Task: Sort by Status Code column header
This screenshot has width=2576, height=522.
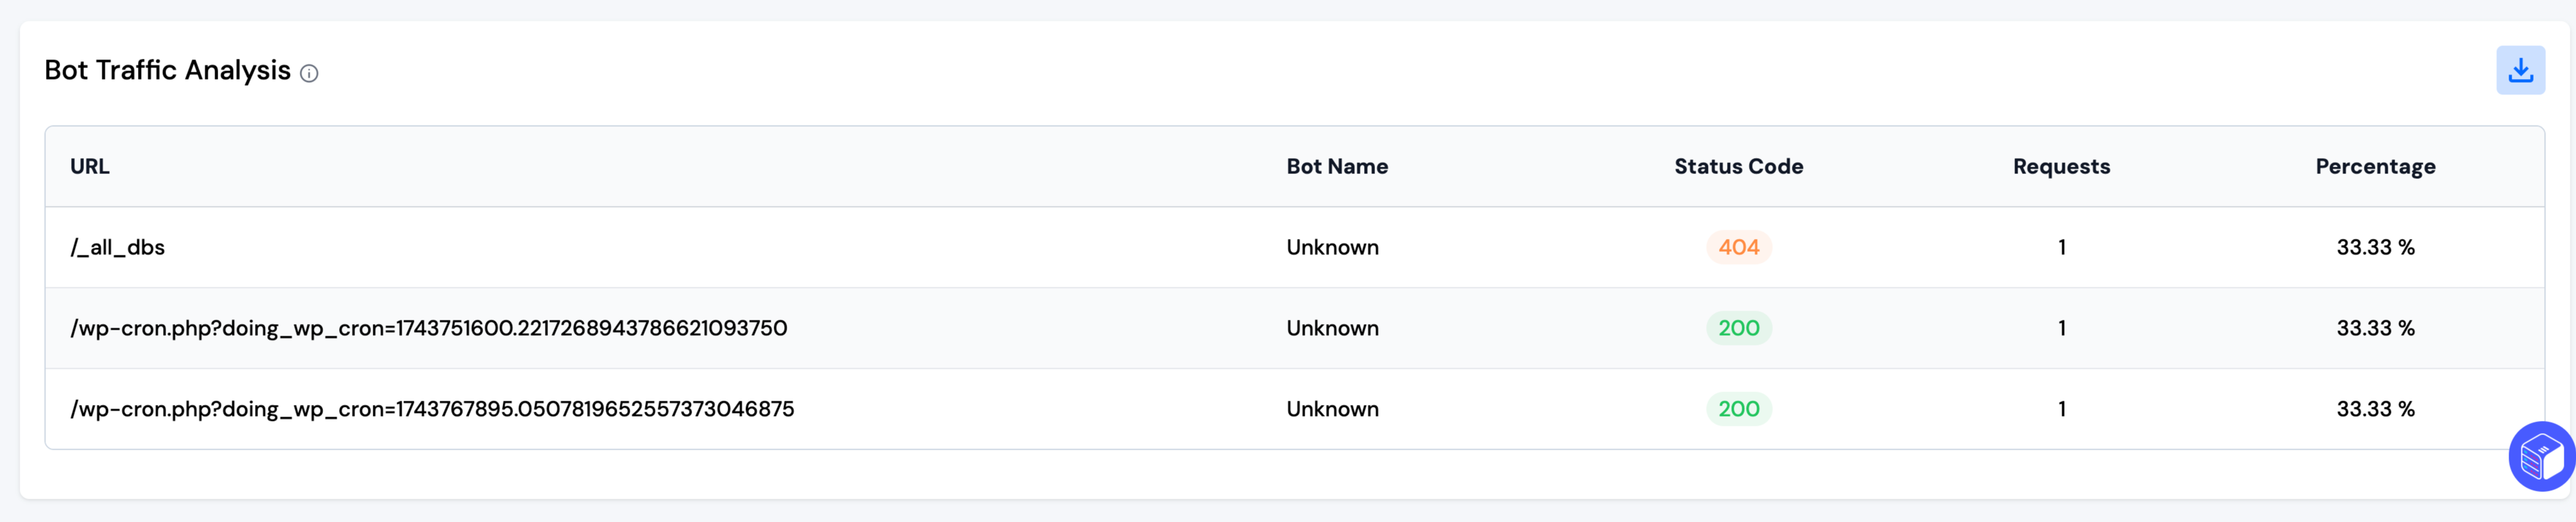Action: [x=1738, y=166]
